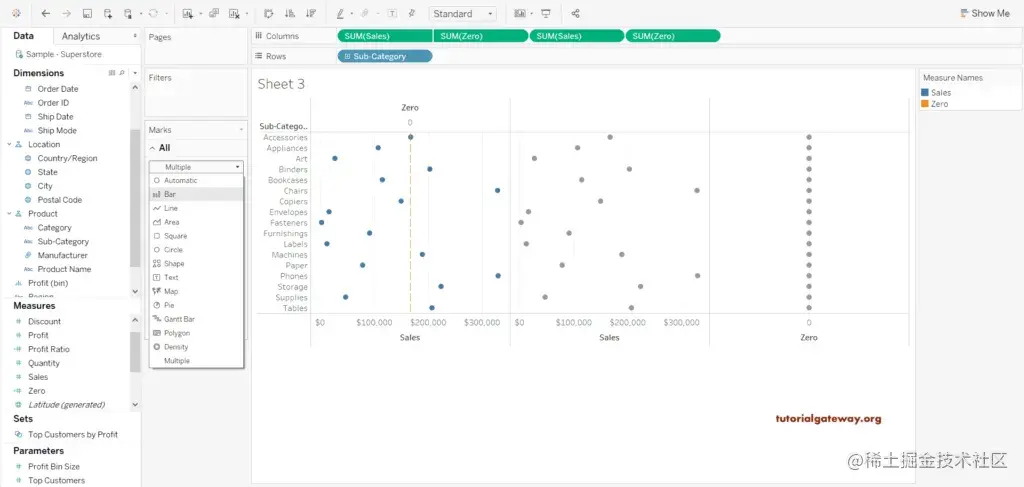Screen dimensions: 1024x487
Task: Choose Gantt Bar from mark type list
Action: (x=196, y=319)
